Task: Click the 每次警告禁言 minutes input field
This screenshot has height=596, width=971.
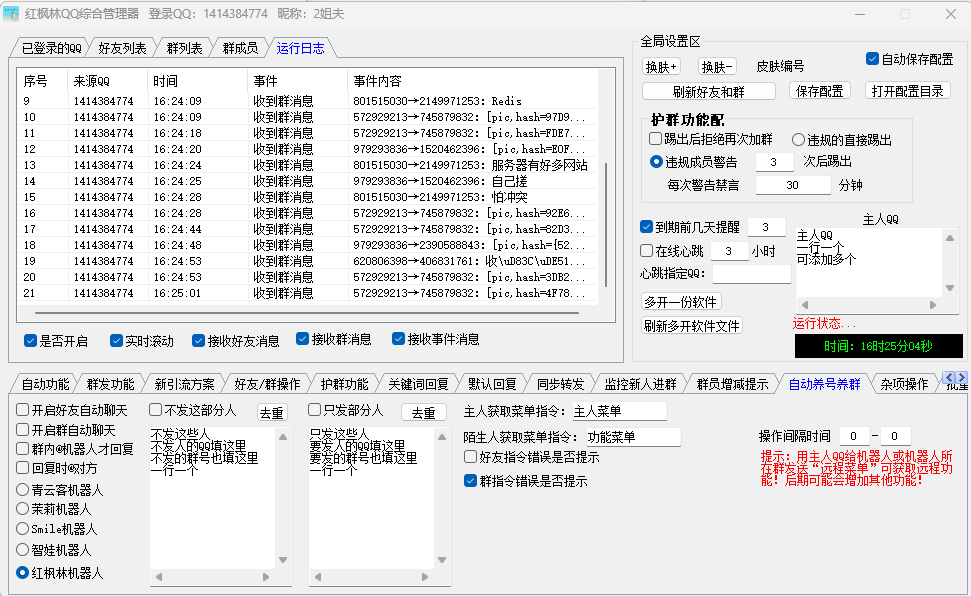Action: (792, 185)
